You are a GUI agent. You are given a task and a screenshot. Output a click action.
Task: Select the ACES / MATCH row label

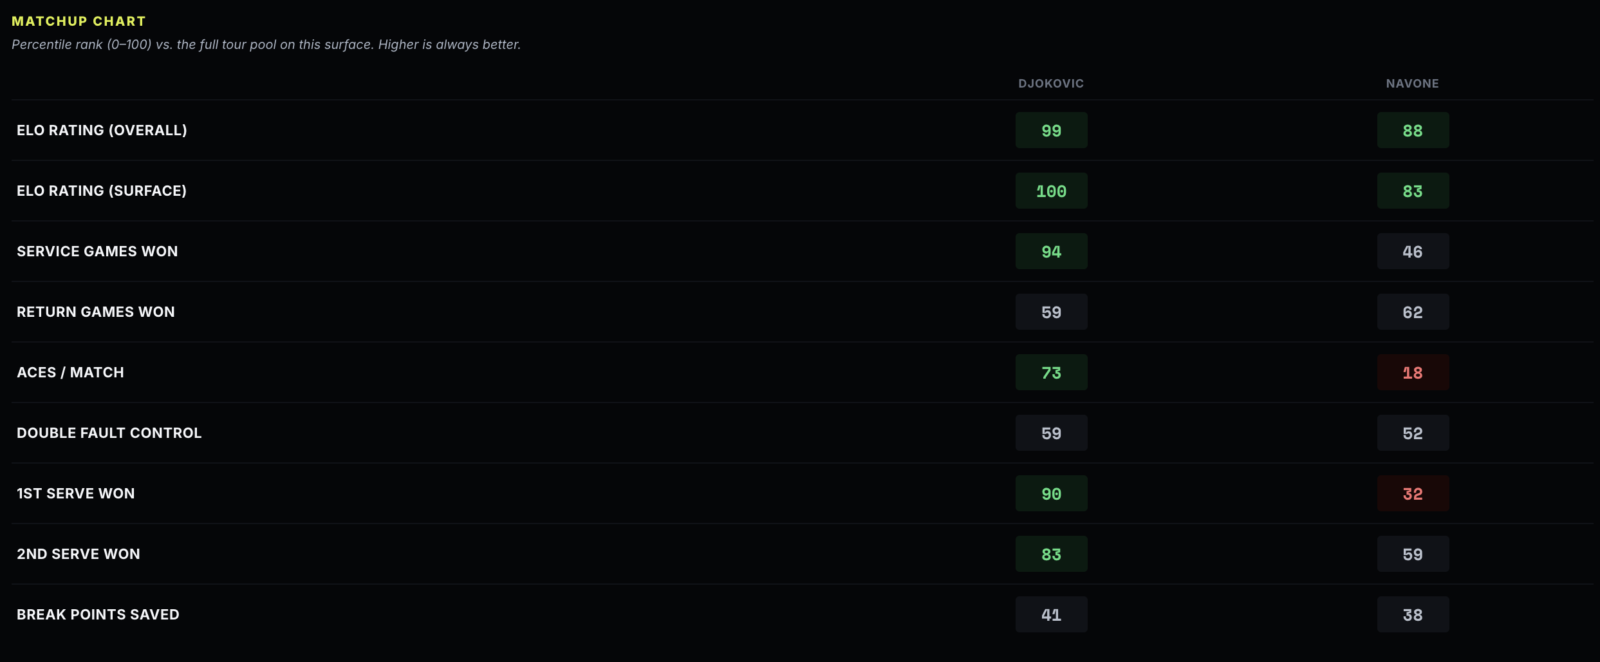[70, 372]
